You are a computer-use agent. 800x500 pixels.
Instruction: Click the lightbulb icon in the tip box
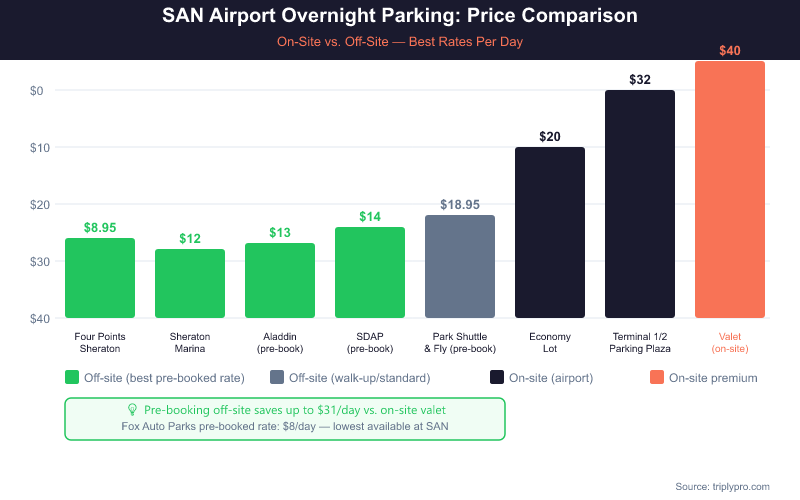click(x=132, y=409)
